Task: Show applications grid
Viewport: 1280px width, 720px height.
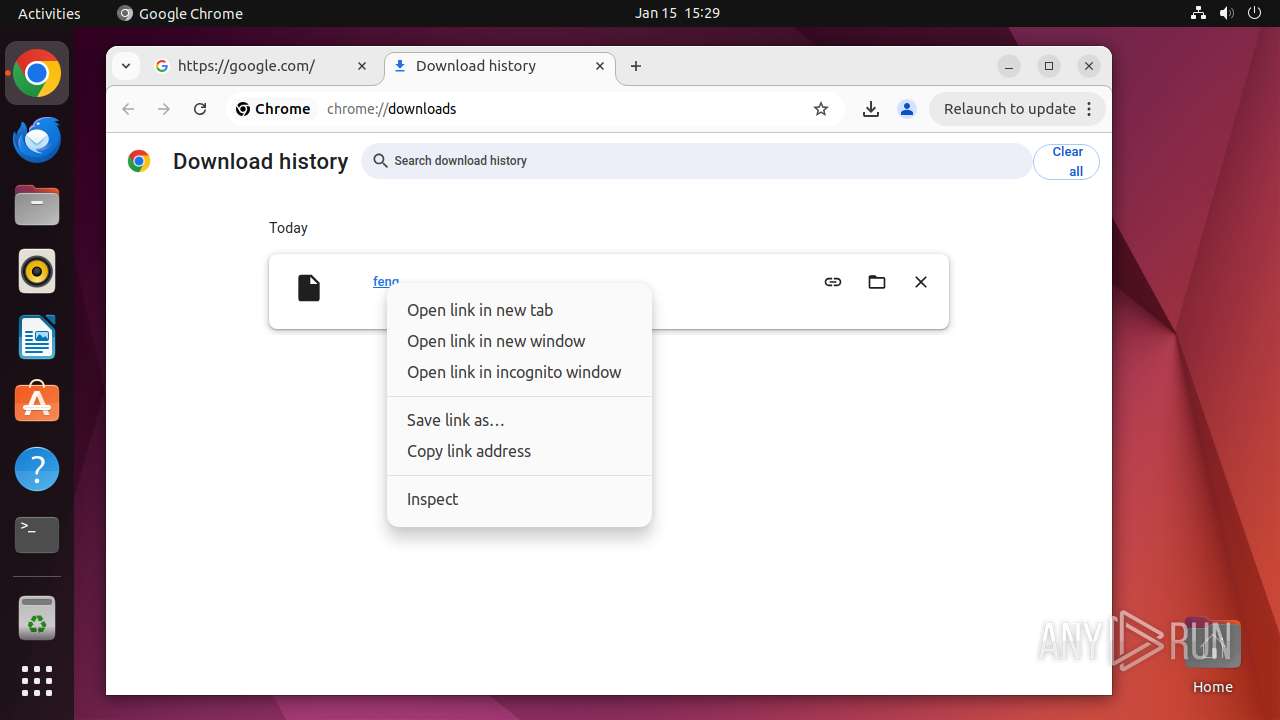Action: coord(37,681)
